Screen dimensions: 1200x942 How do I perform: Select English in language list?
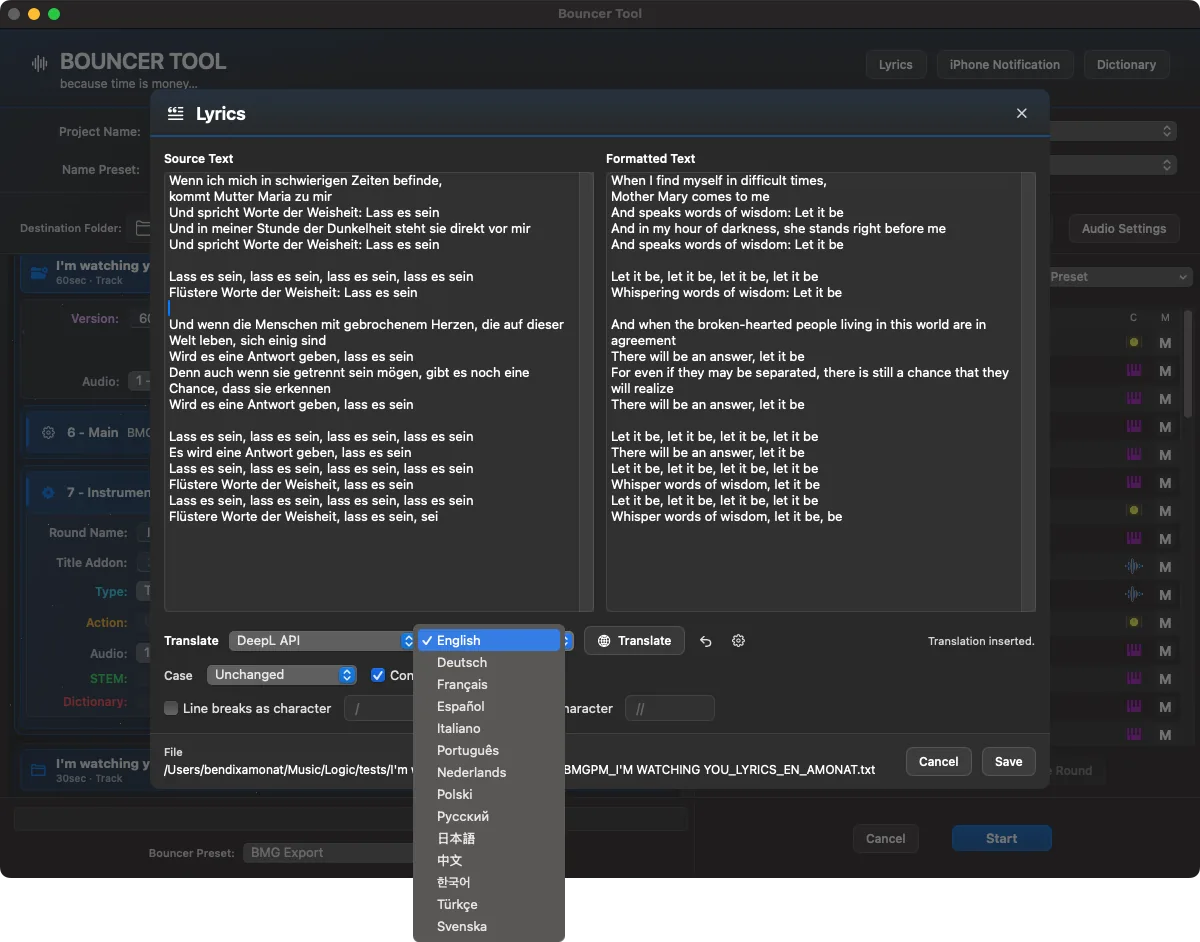pyautogui.click(x=490, y=641)
